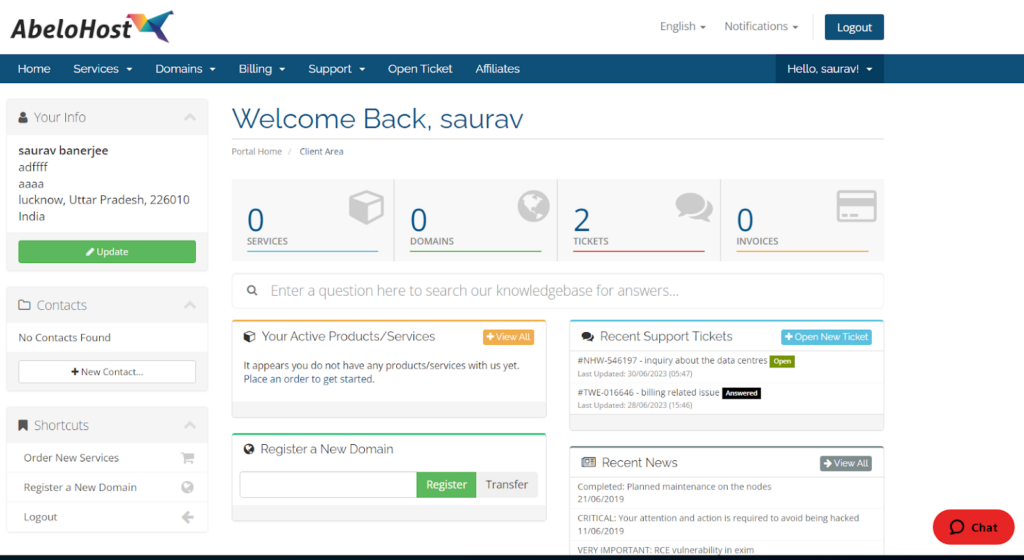The height and width of the screenshot is (560, 1024).
Task: Click the 0 Domains stat tile
Action: click(475, 220)
